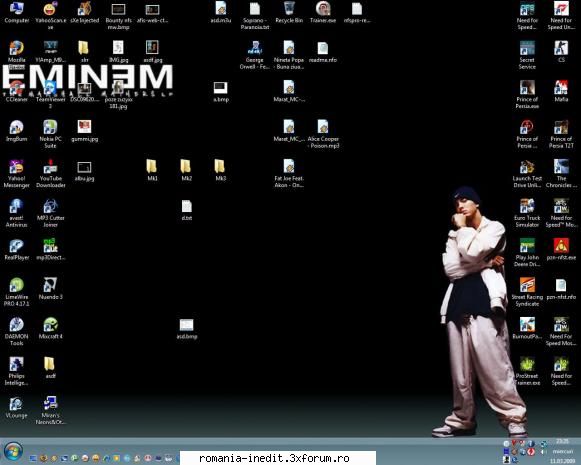
Task: Select the sXe Injected shortcut
Action: click(84, 12)
